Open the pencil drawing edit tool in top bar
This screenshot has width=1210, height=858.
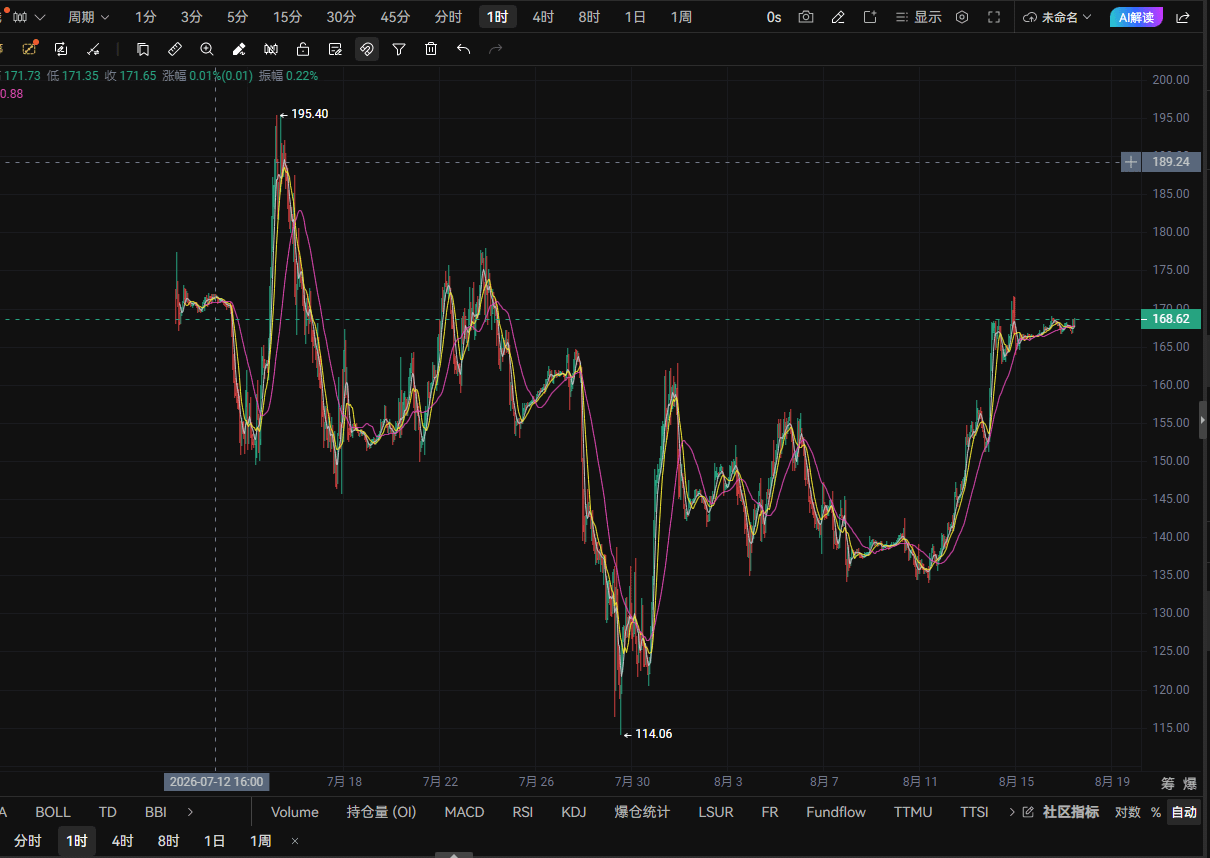838,17
